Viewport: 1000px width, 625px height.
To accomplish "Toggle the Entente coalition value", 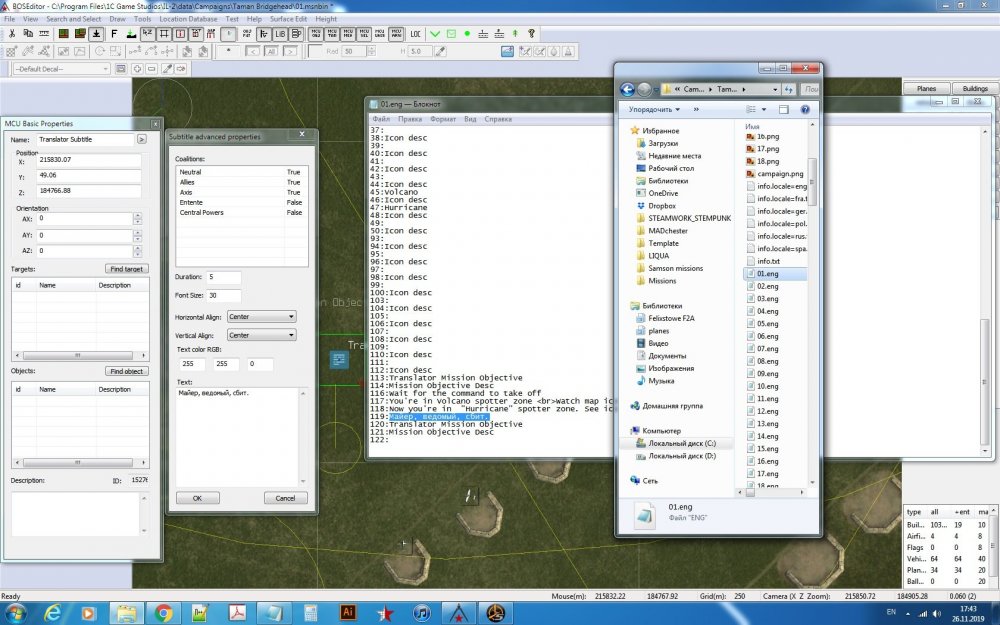I will pyautogui.click(x=293, y=202).
